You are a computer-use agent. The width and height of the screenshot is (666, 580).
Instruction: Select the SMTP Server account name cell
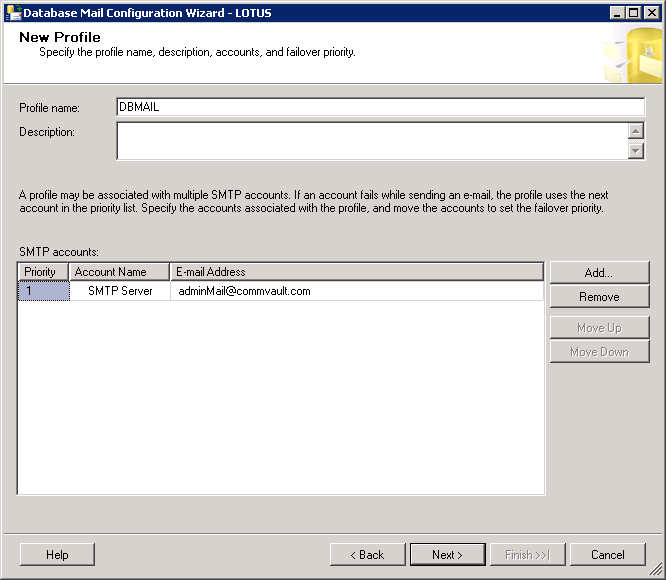120,291
